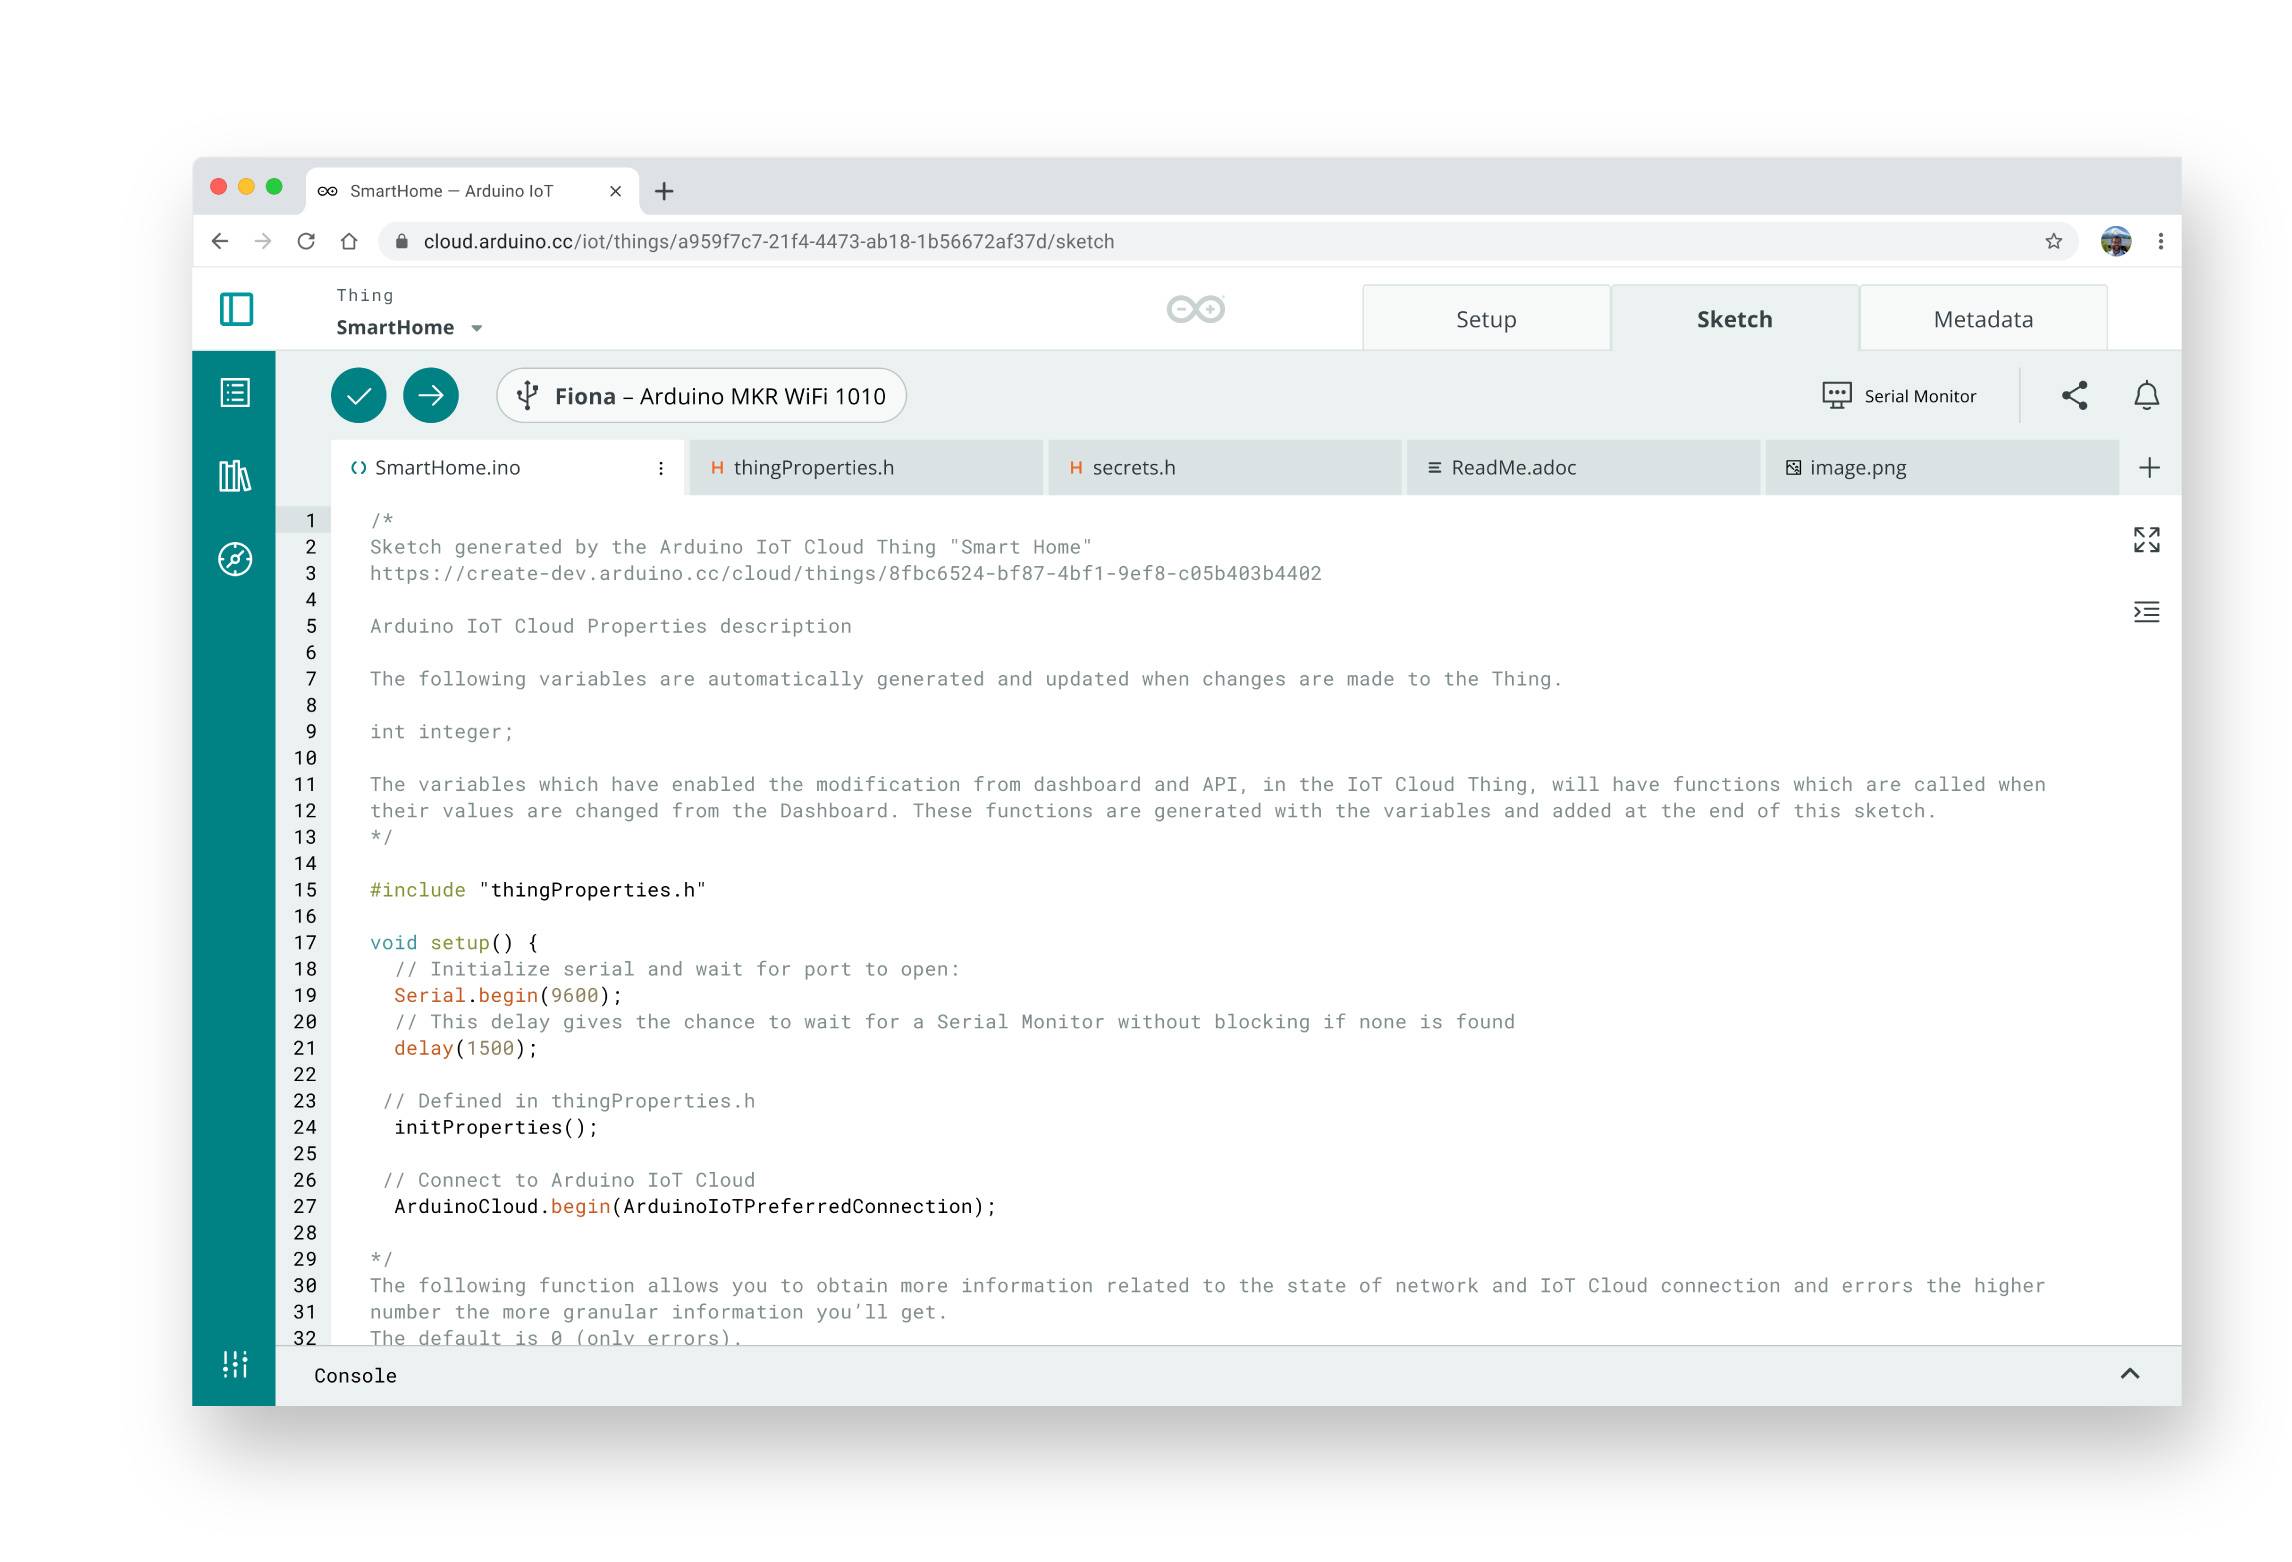2292x1562 pixels.
Task: Open the SmartHome thing dropdown
Action: point(478,327)
